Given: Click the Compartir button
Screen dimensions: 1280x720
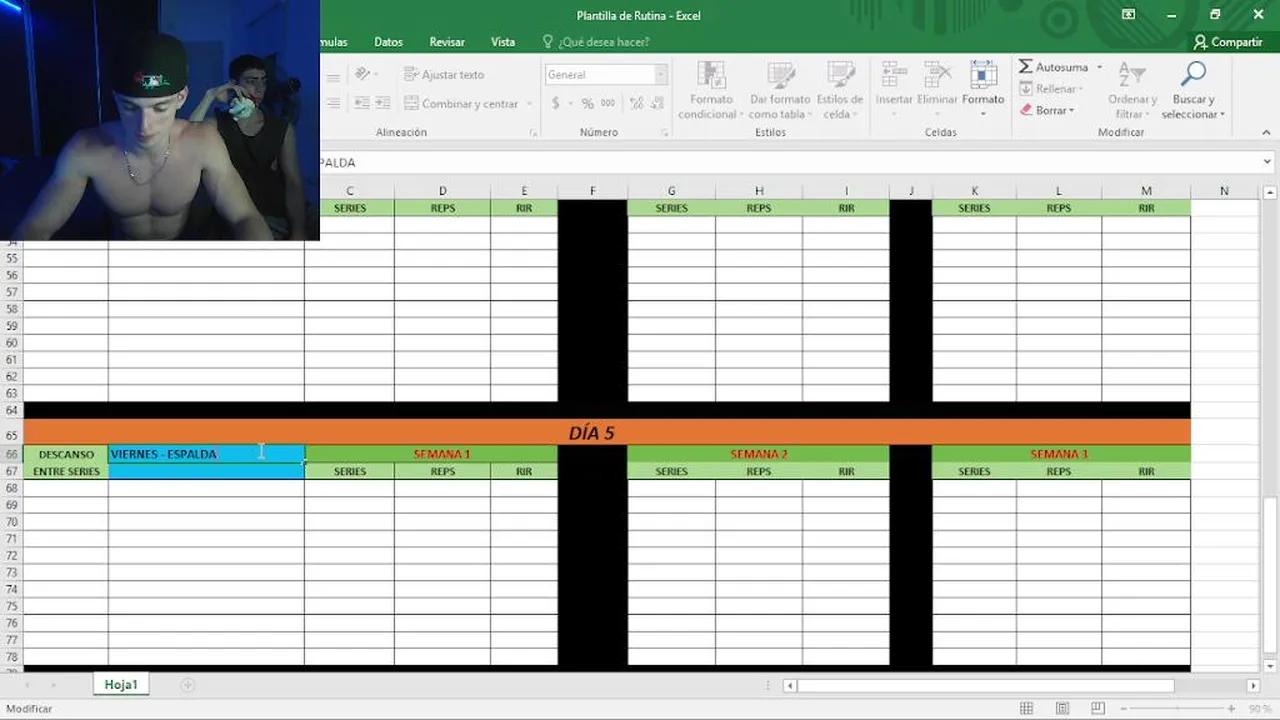Looking at the screenshot, I should [1229, 42].
